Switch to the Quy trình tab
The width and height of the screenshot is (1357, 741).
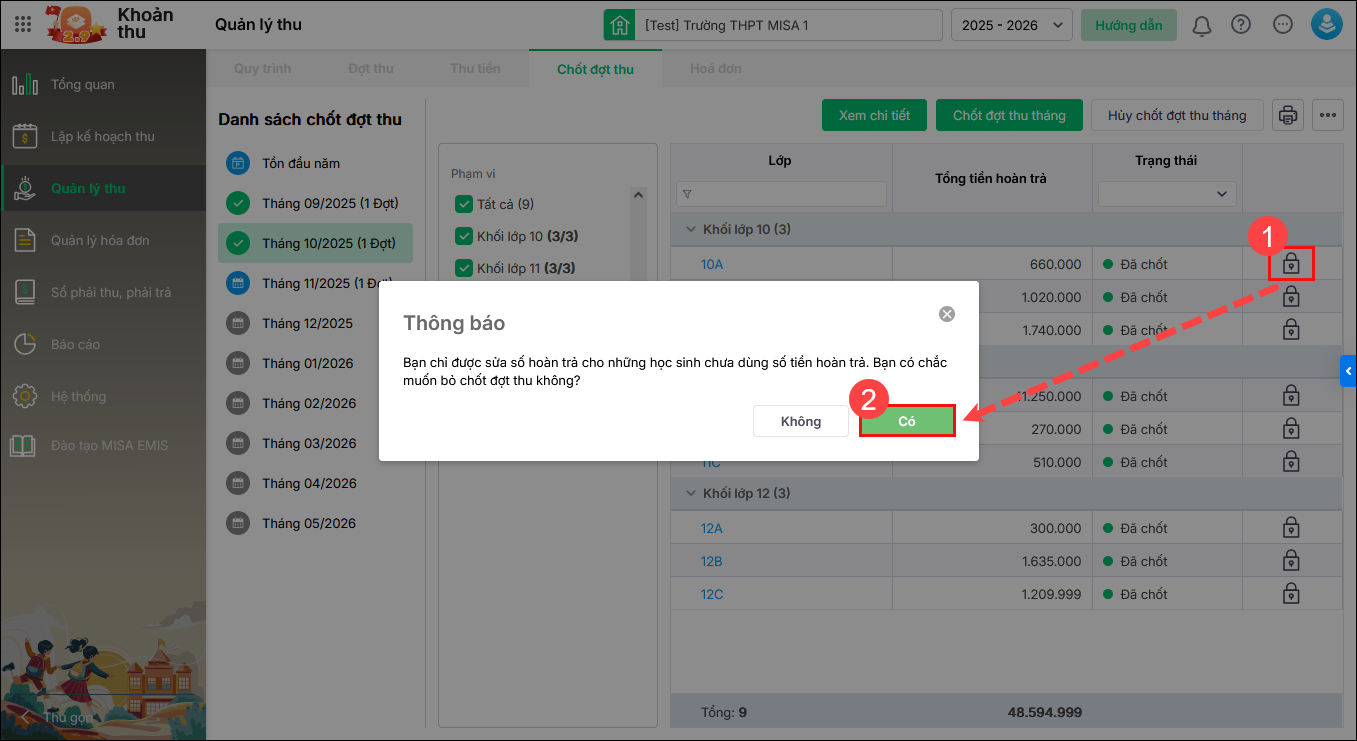(263, 69)
